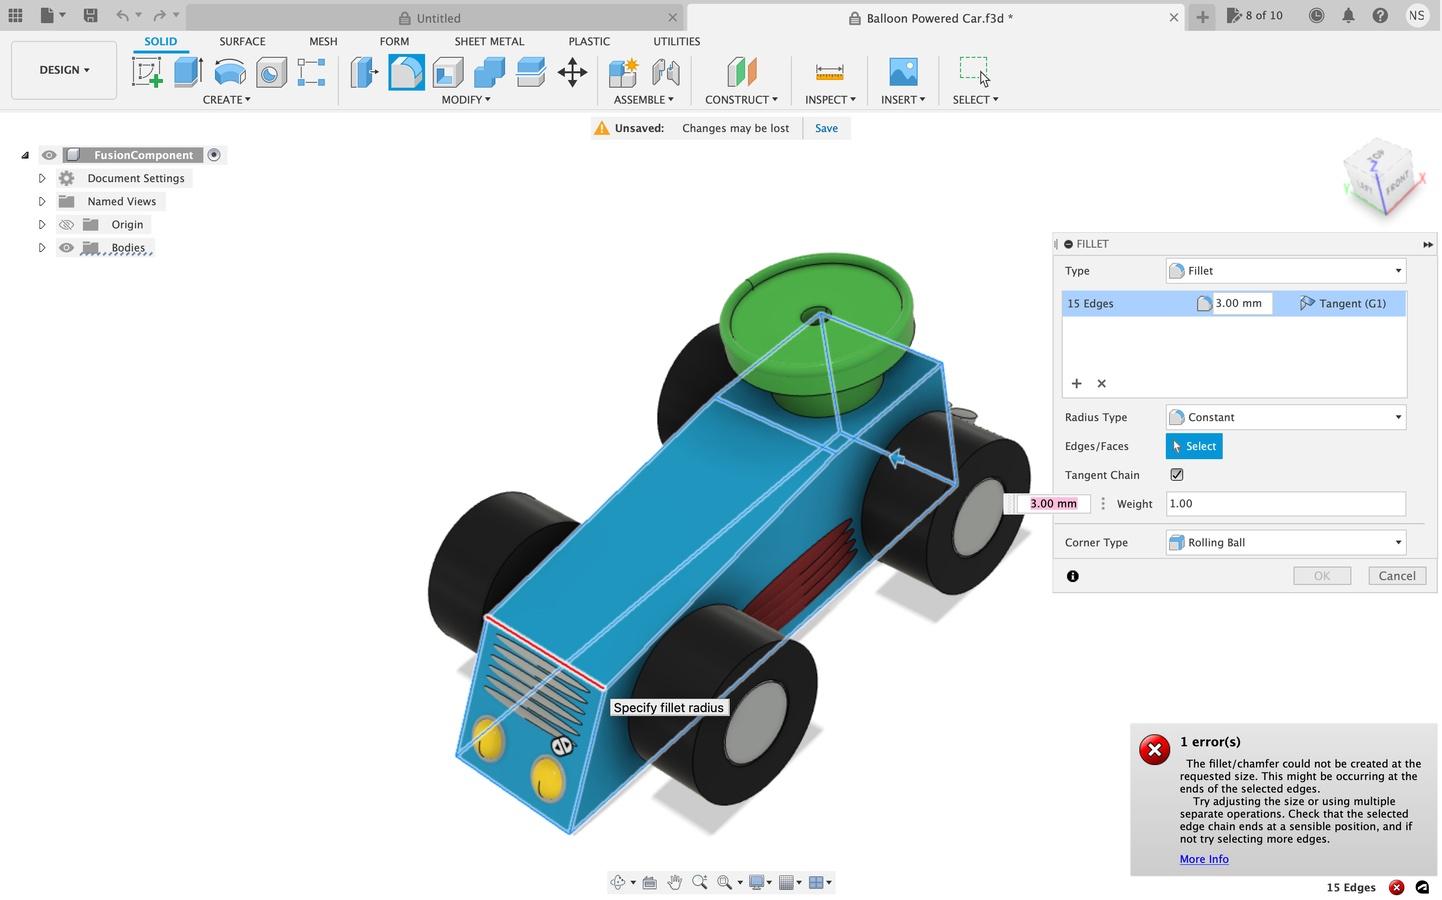Switch to the SURFACE tab

point(242,42)
